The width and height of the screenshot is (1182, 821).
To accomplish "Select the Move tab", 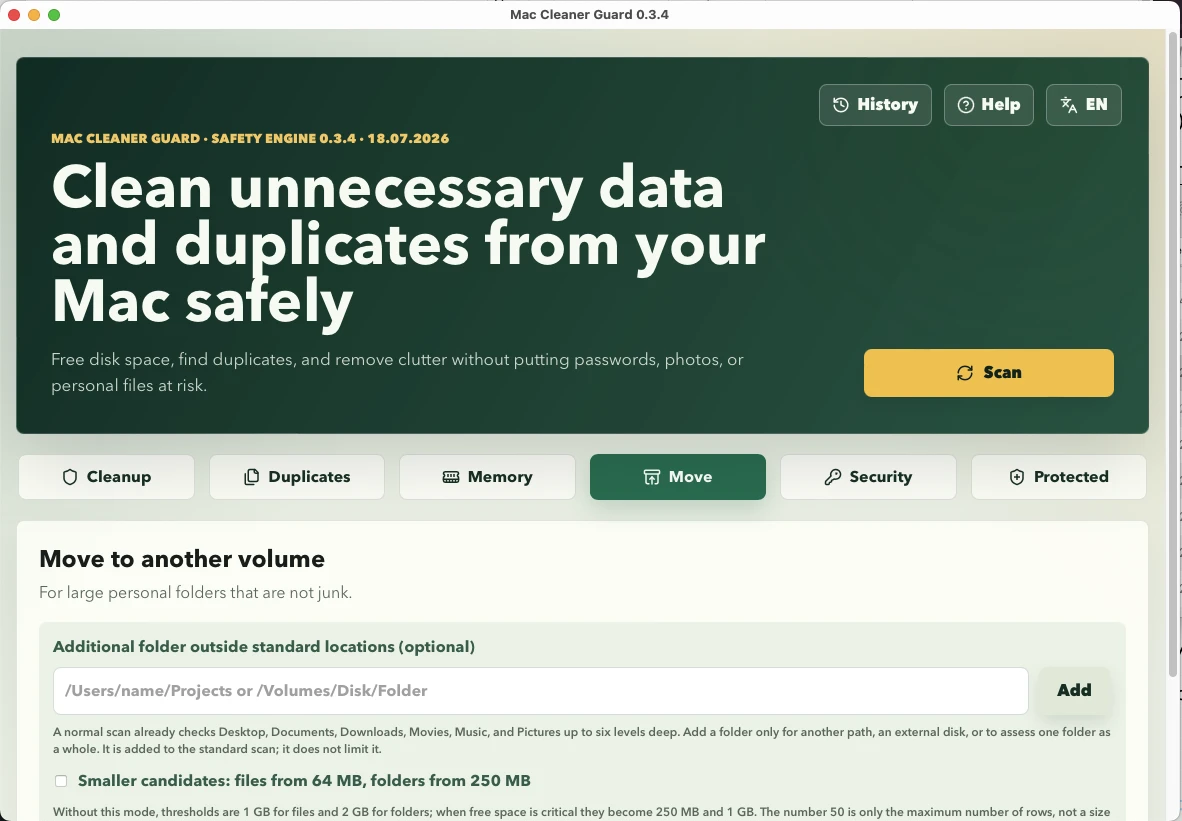I will (x=678, y=477).
